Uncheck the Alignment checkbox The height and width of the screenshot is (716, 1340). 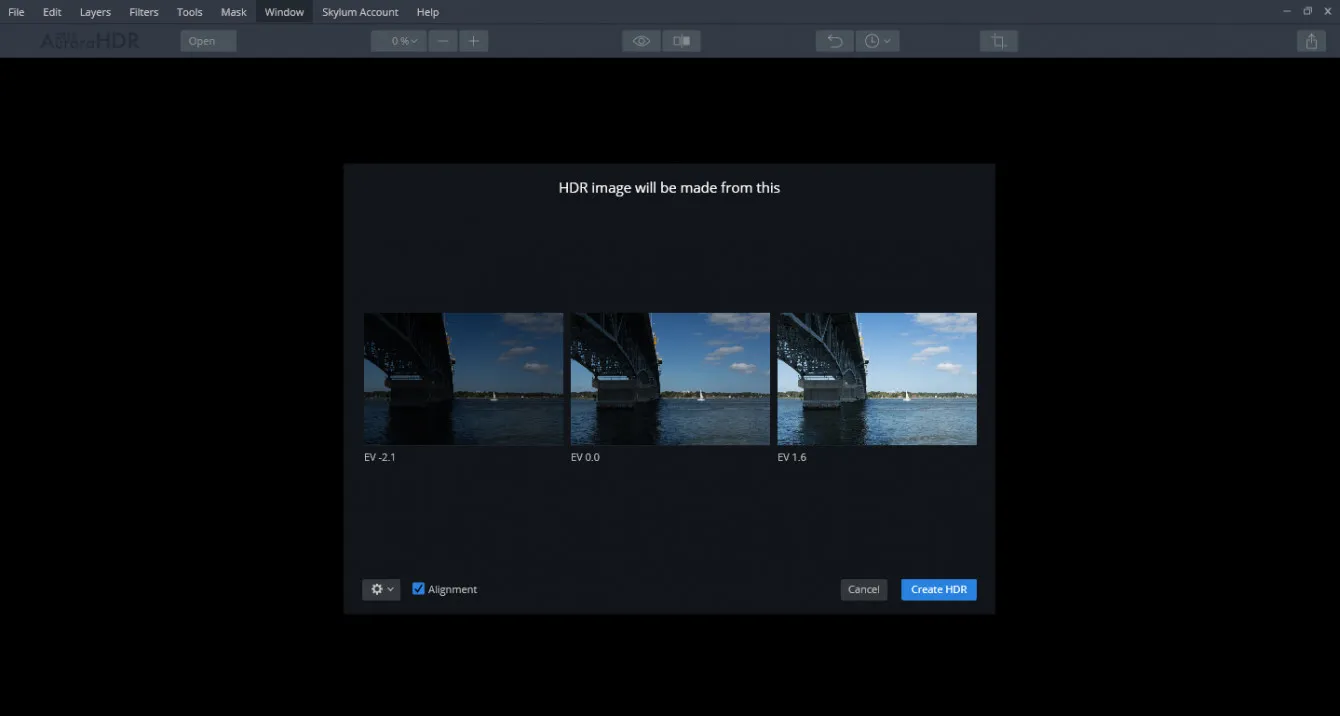419,589
